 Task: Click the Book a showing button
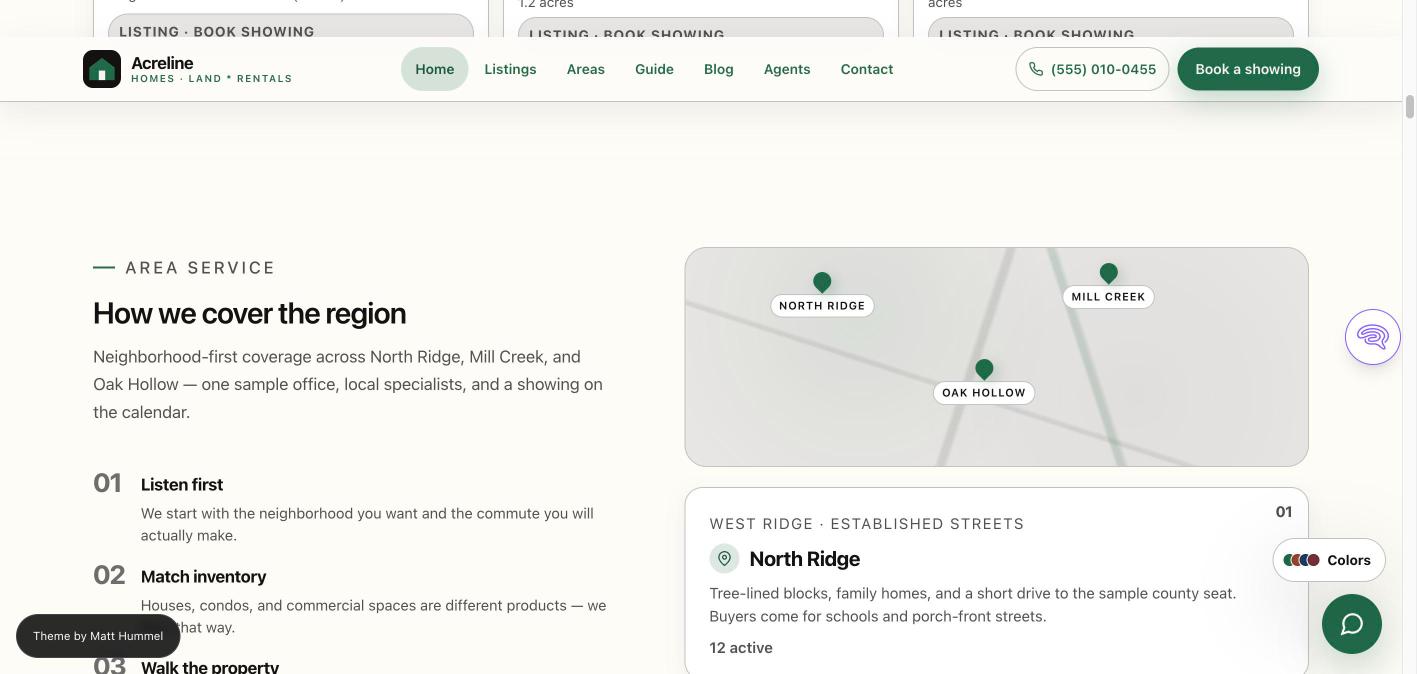coord(1247,69)
